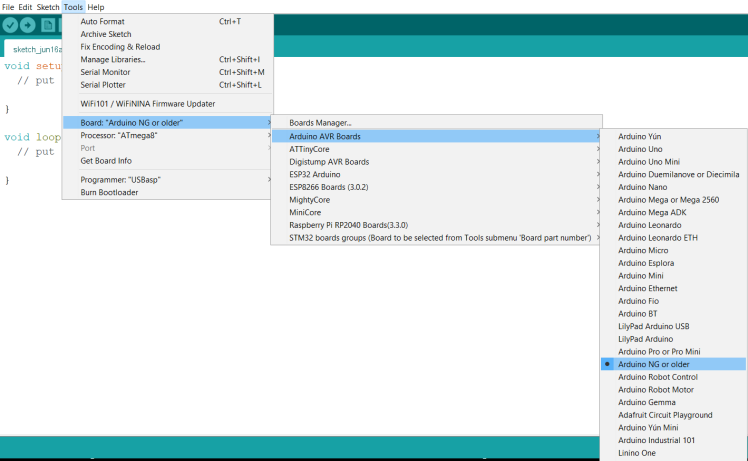
Task: Launch the Serial Plotter
Action: point(168,85)
